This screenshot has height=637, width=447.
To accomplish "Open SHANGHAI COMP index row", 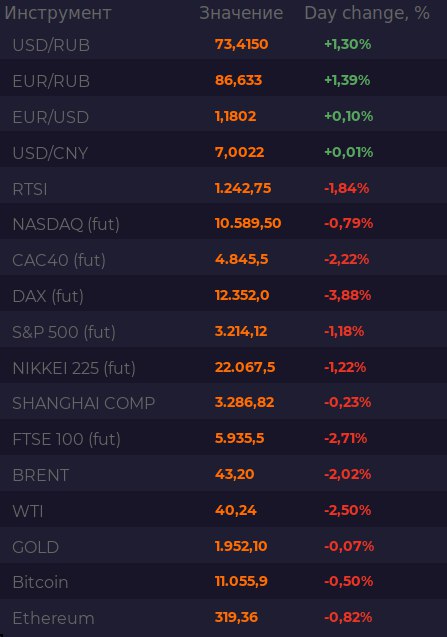I will pyautogui.click(x=224, y=403).
